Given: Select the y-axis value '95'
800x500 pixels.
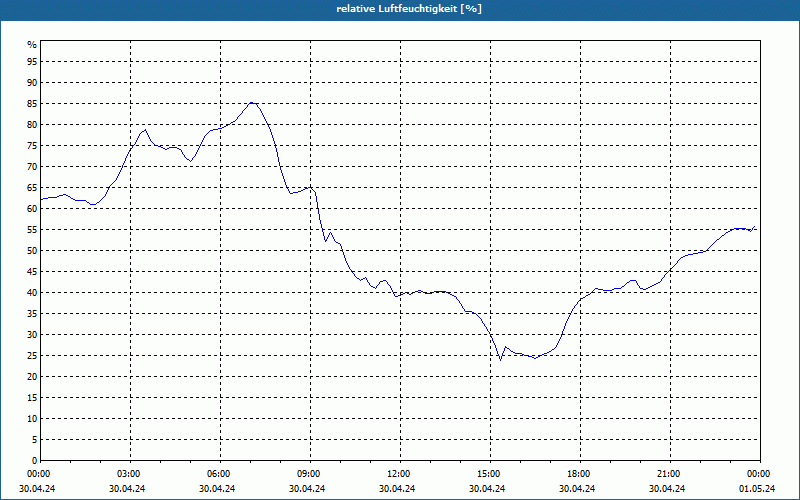Looking at the screenshot, I should coord(32,62).
